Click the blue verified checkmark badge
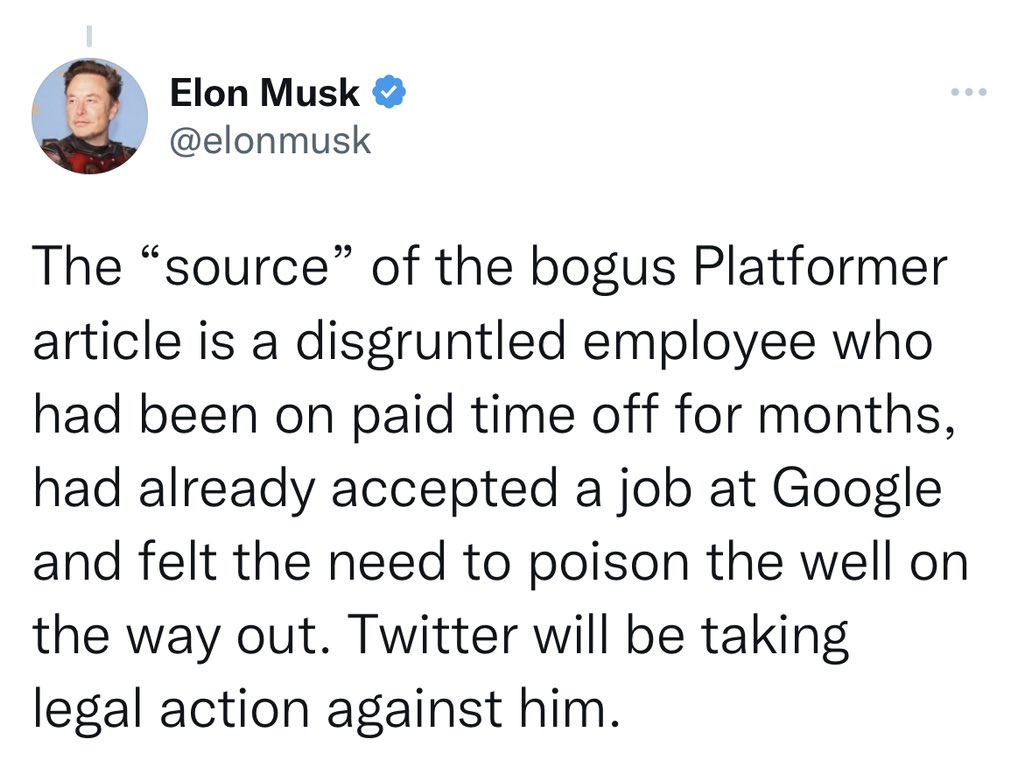Screen dimensions: 1024x774 [389, 93]
